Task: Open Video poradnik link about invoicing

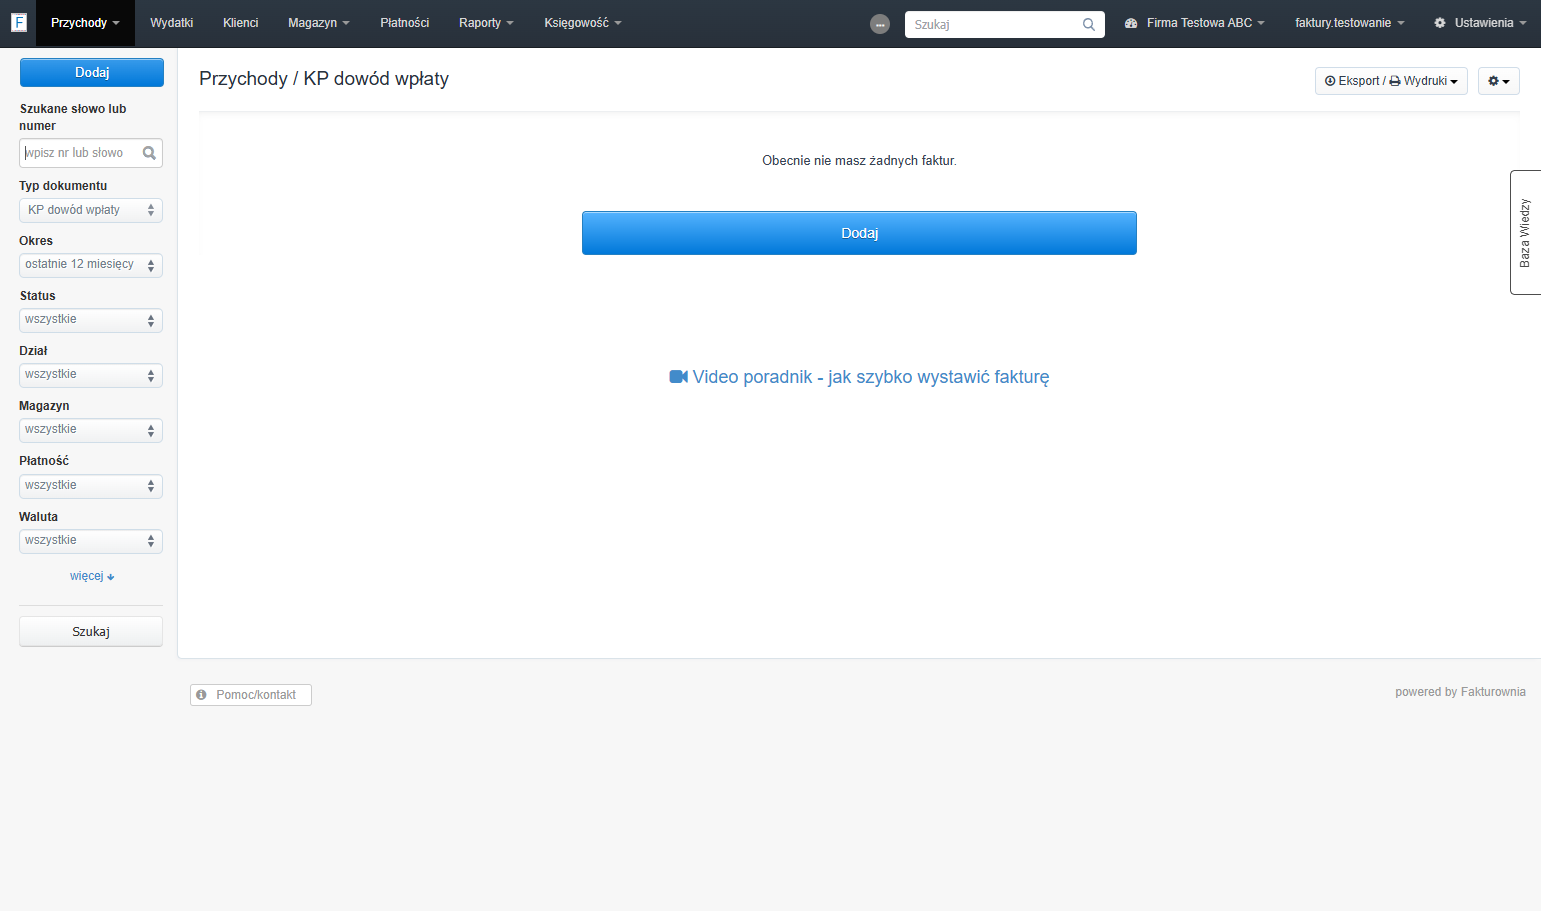Action: coord(859,377)
